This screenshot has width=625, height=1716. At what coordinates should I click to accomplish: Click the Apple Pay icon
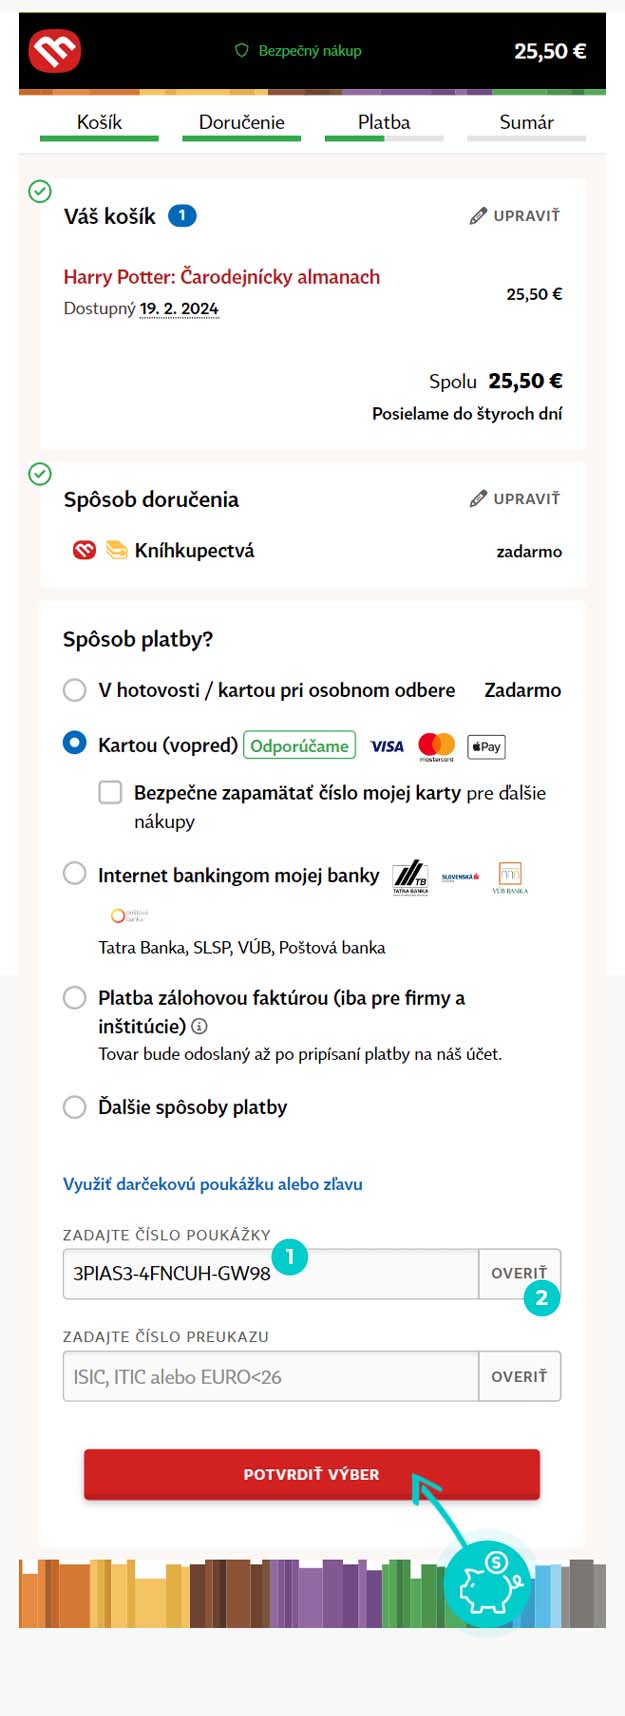[486, 746]
